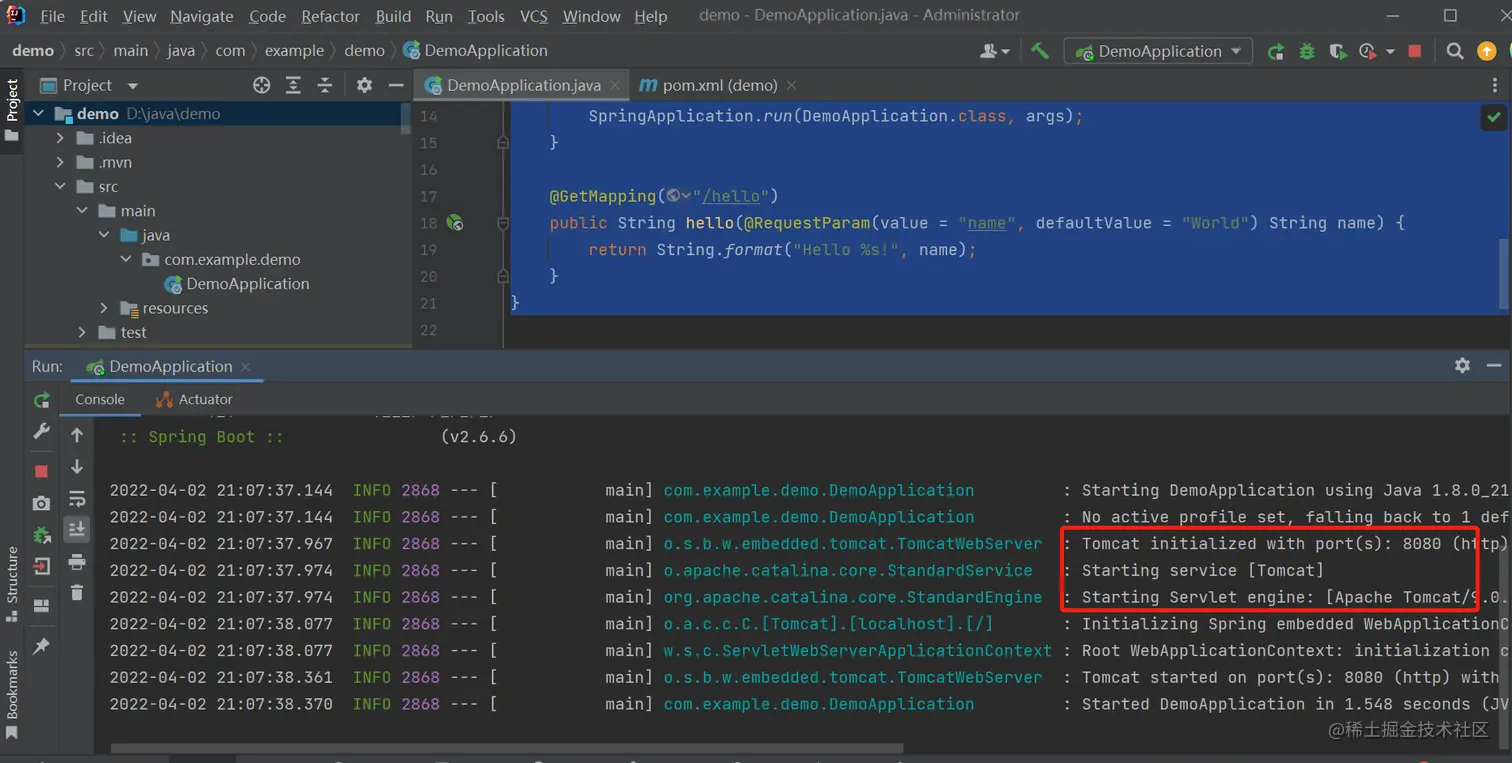Expand the resources folder
1512x763 pixels.
[104, 308]
